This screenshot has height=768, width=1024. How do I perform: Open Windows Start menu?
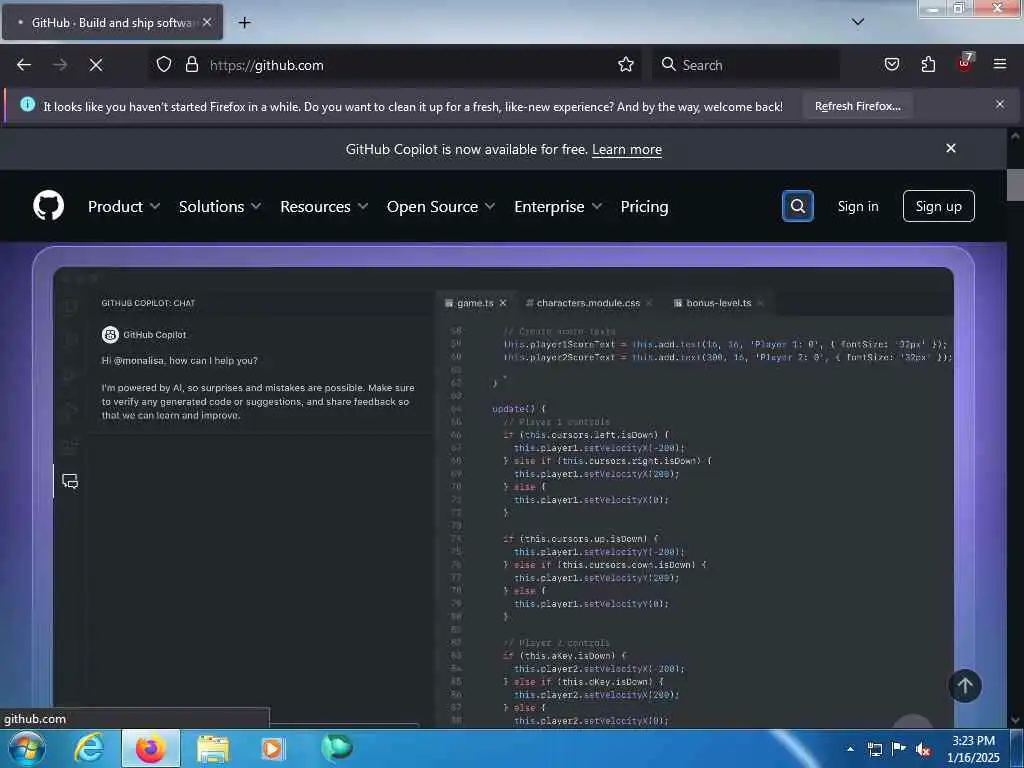(27, 748)
